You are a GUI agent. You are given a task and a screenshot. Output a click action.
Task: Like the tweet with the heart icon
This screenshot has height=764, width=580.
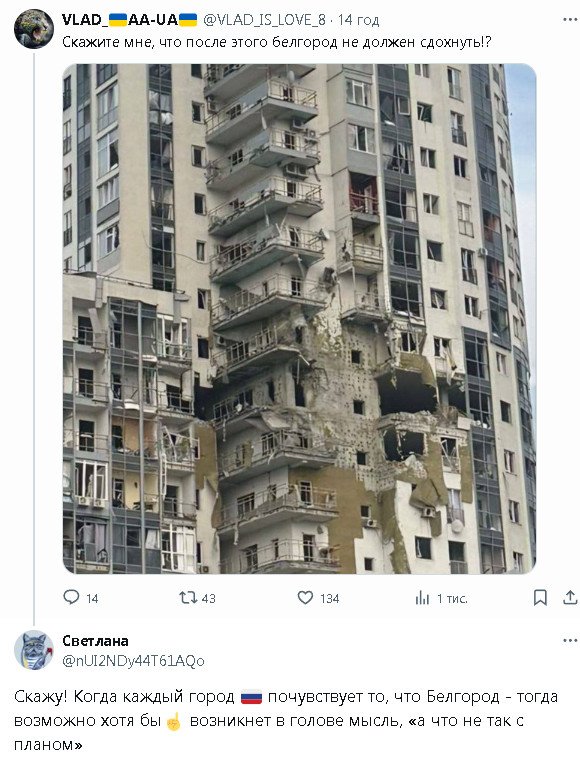[305, 597]
